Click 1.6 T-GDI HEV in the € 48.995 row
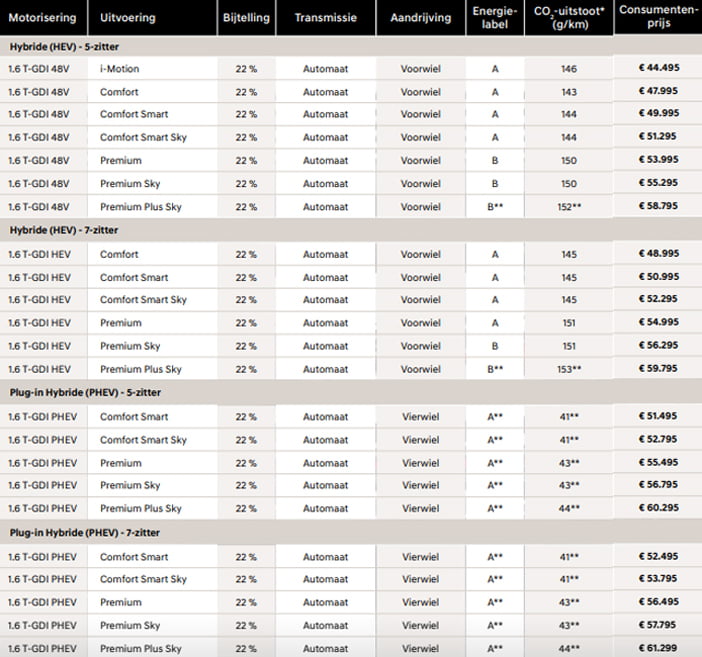The height and width of the screenshot is (657, 702). pos(39,254)
